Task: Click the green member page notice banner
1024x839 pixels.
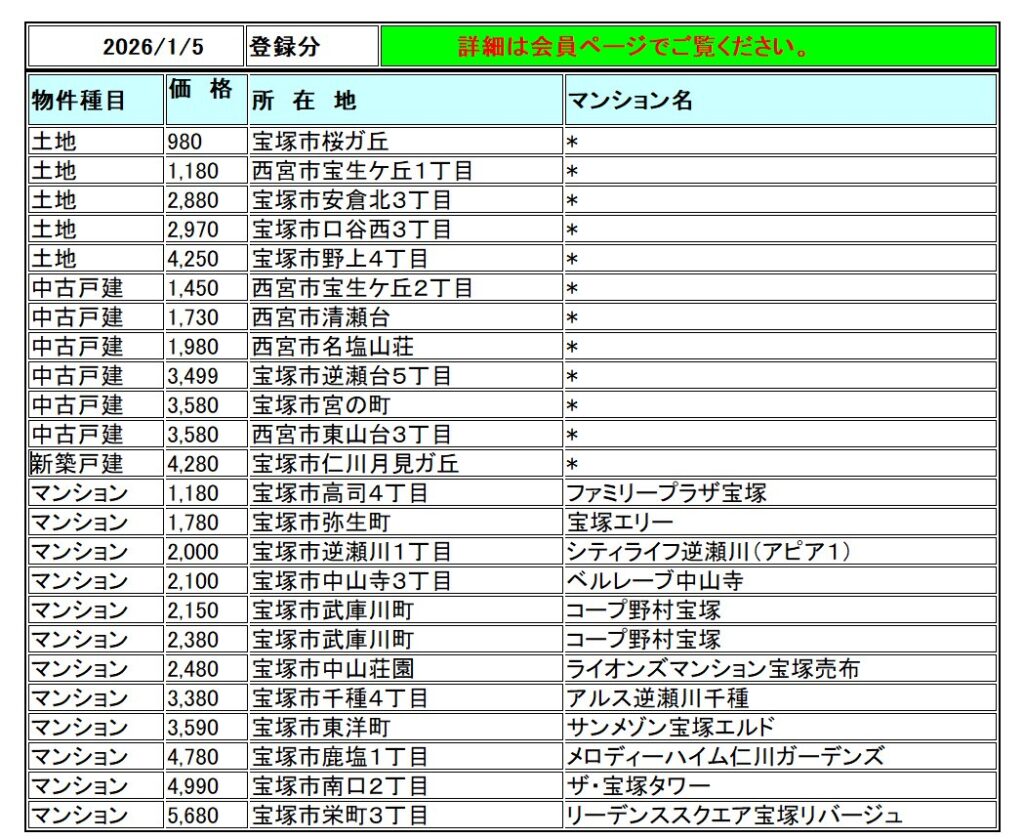Action: (689, 47)
